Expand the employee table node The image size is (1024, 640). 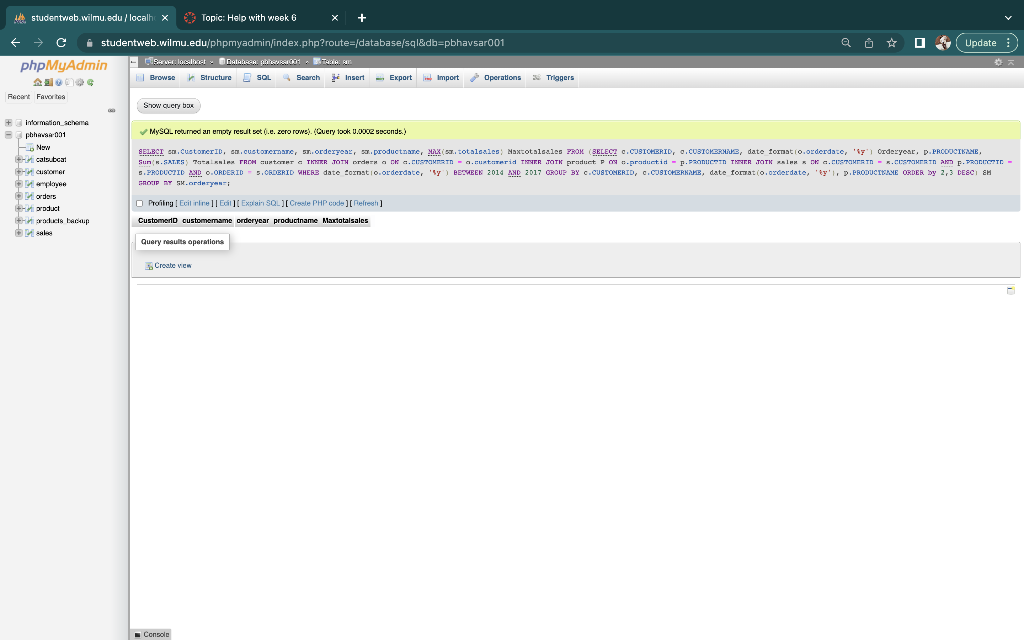coord(19,184)
